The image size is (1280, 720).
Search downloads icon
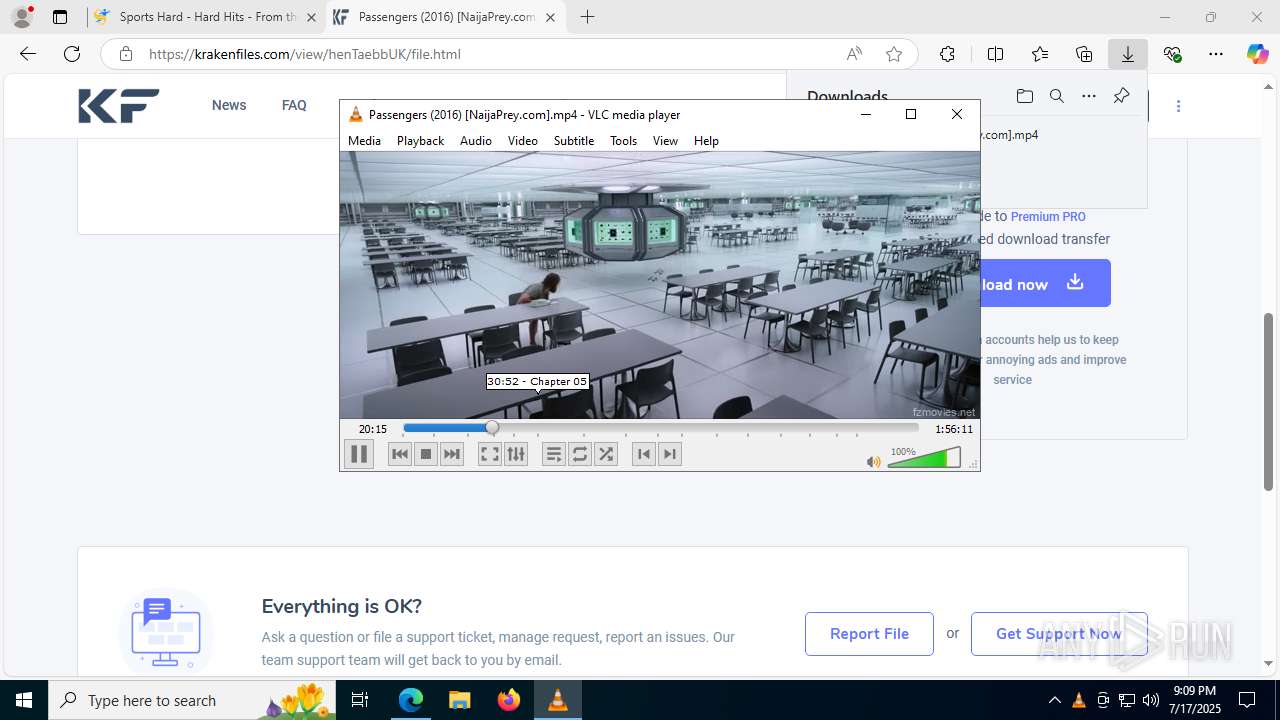click(1056, 96)
